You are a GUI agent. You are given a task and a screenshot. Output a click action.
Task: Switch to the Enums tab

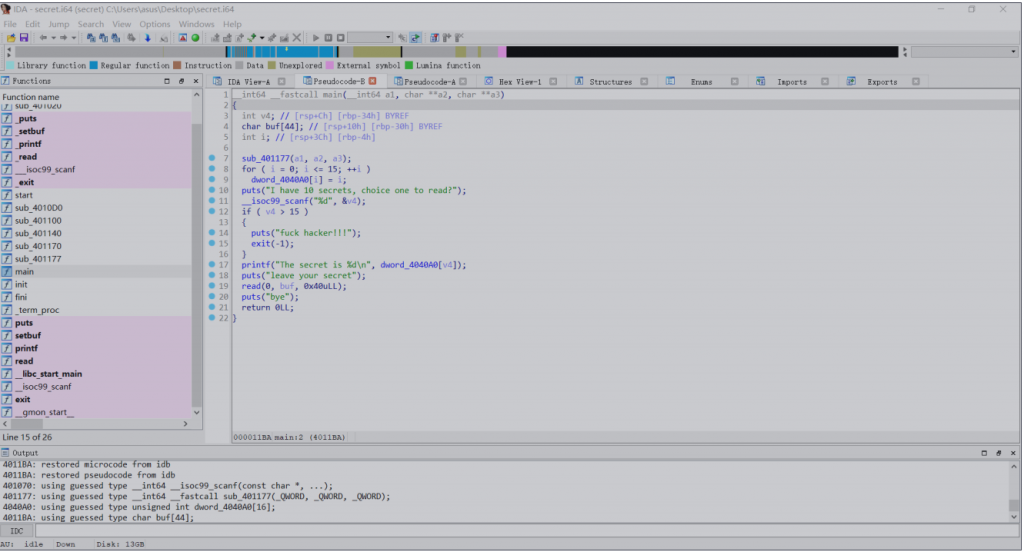(701, 82)
